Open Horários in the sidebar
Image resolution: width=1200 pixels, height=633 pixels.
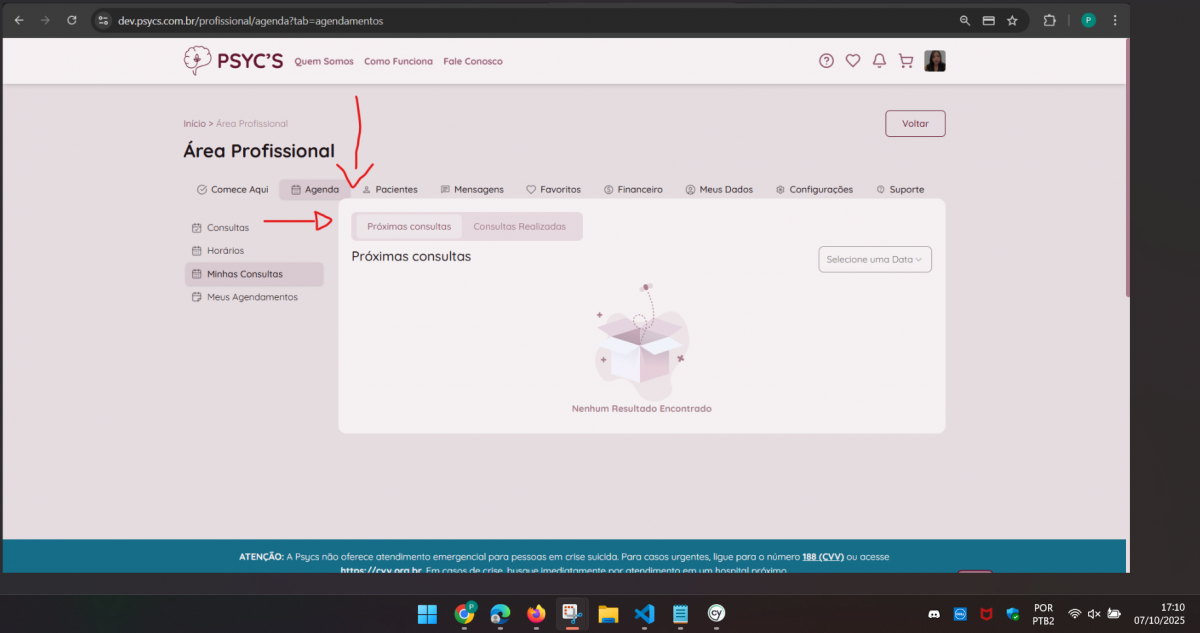point(225,251)
